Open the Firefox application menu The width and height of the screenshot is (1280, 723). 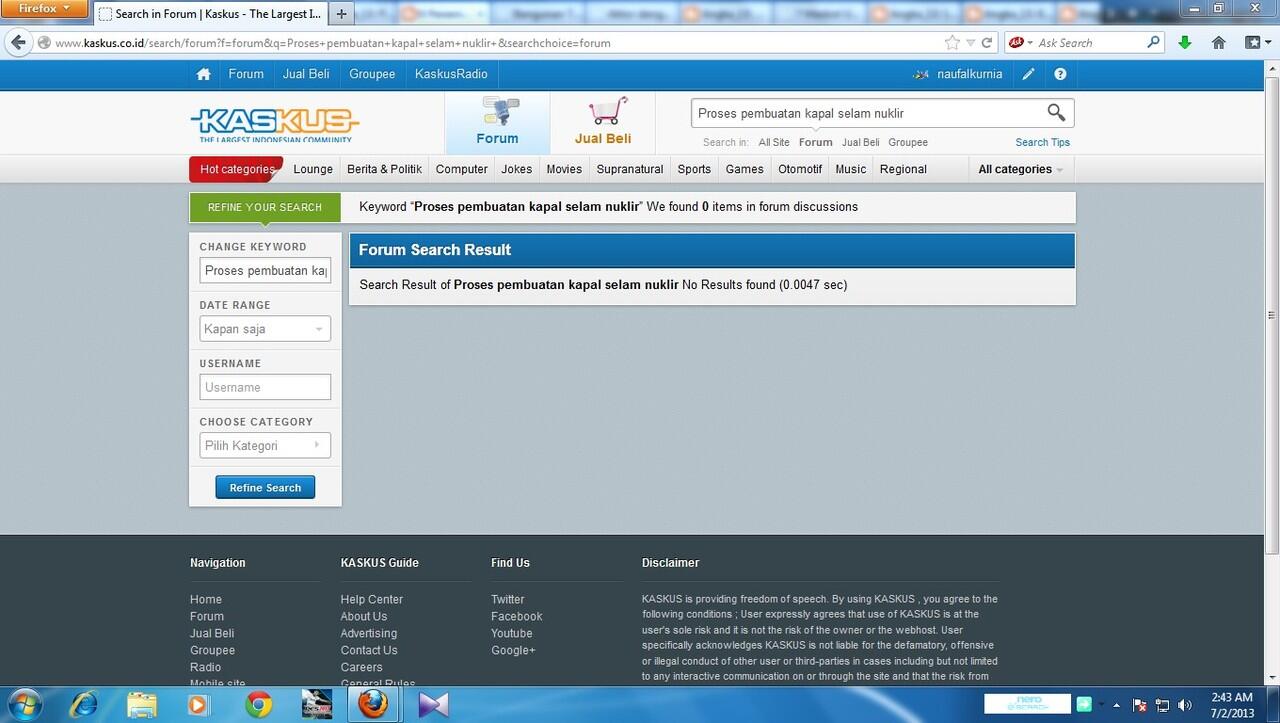point(44,8)
